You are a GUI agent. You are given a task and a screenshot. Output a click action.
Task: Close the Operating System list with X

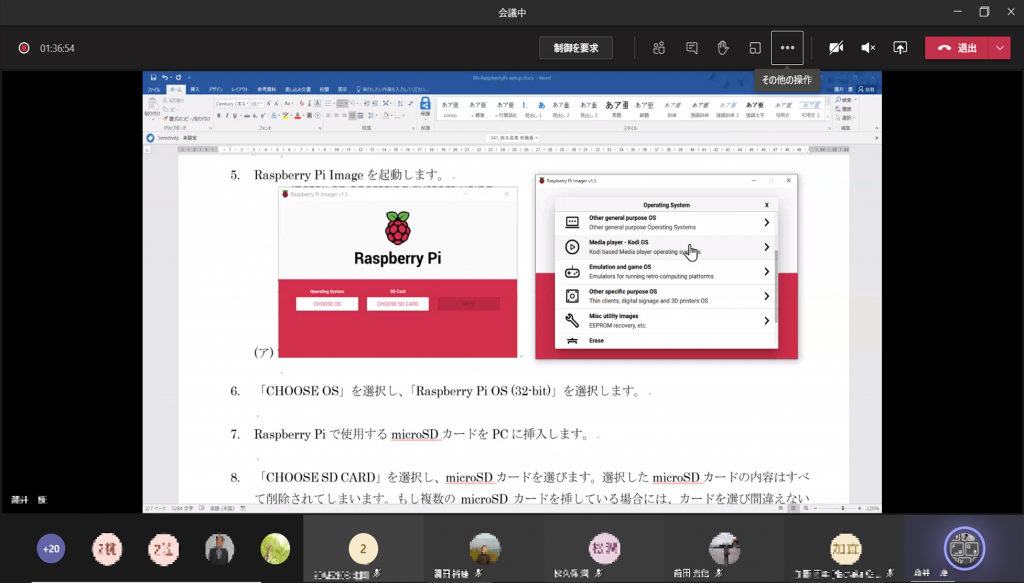(767, 205)
